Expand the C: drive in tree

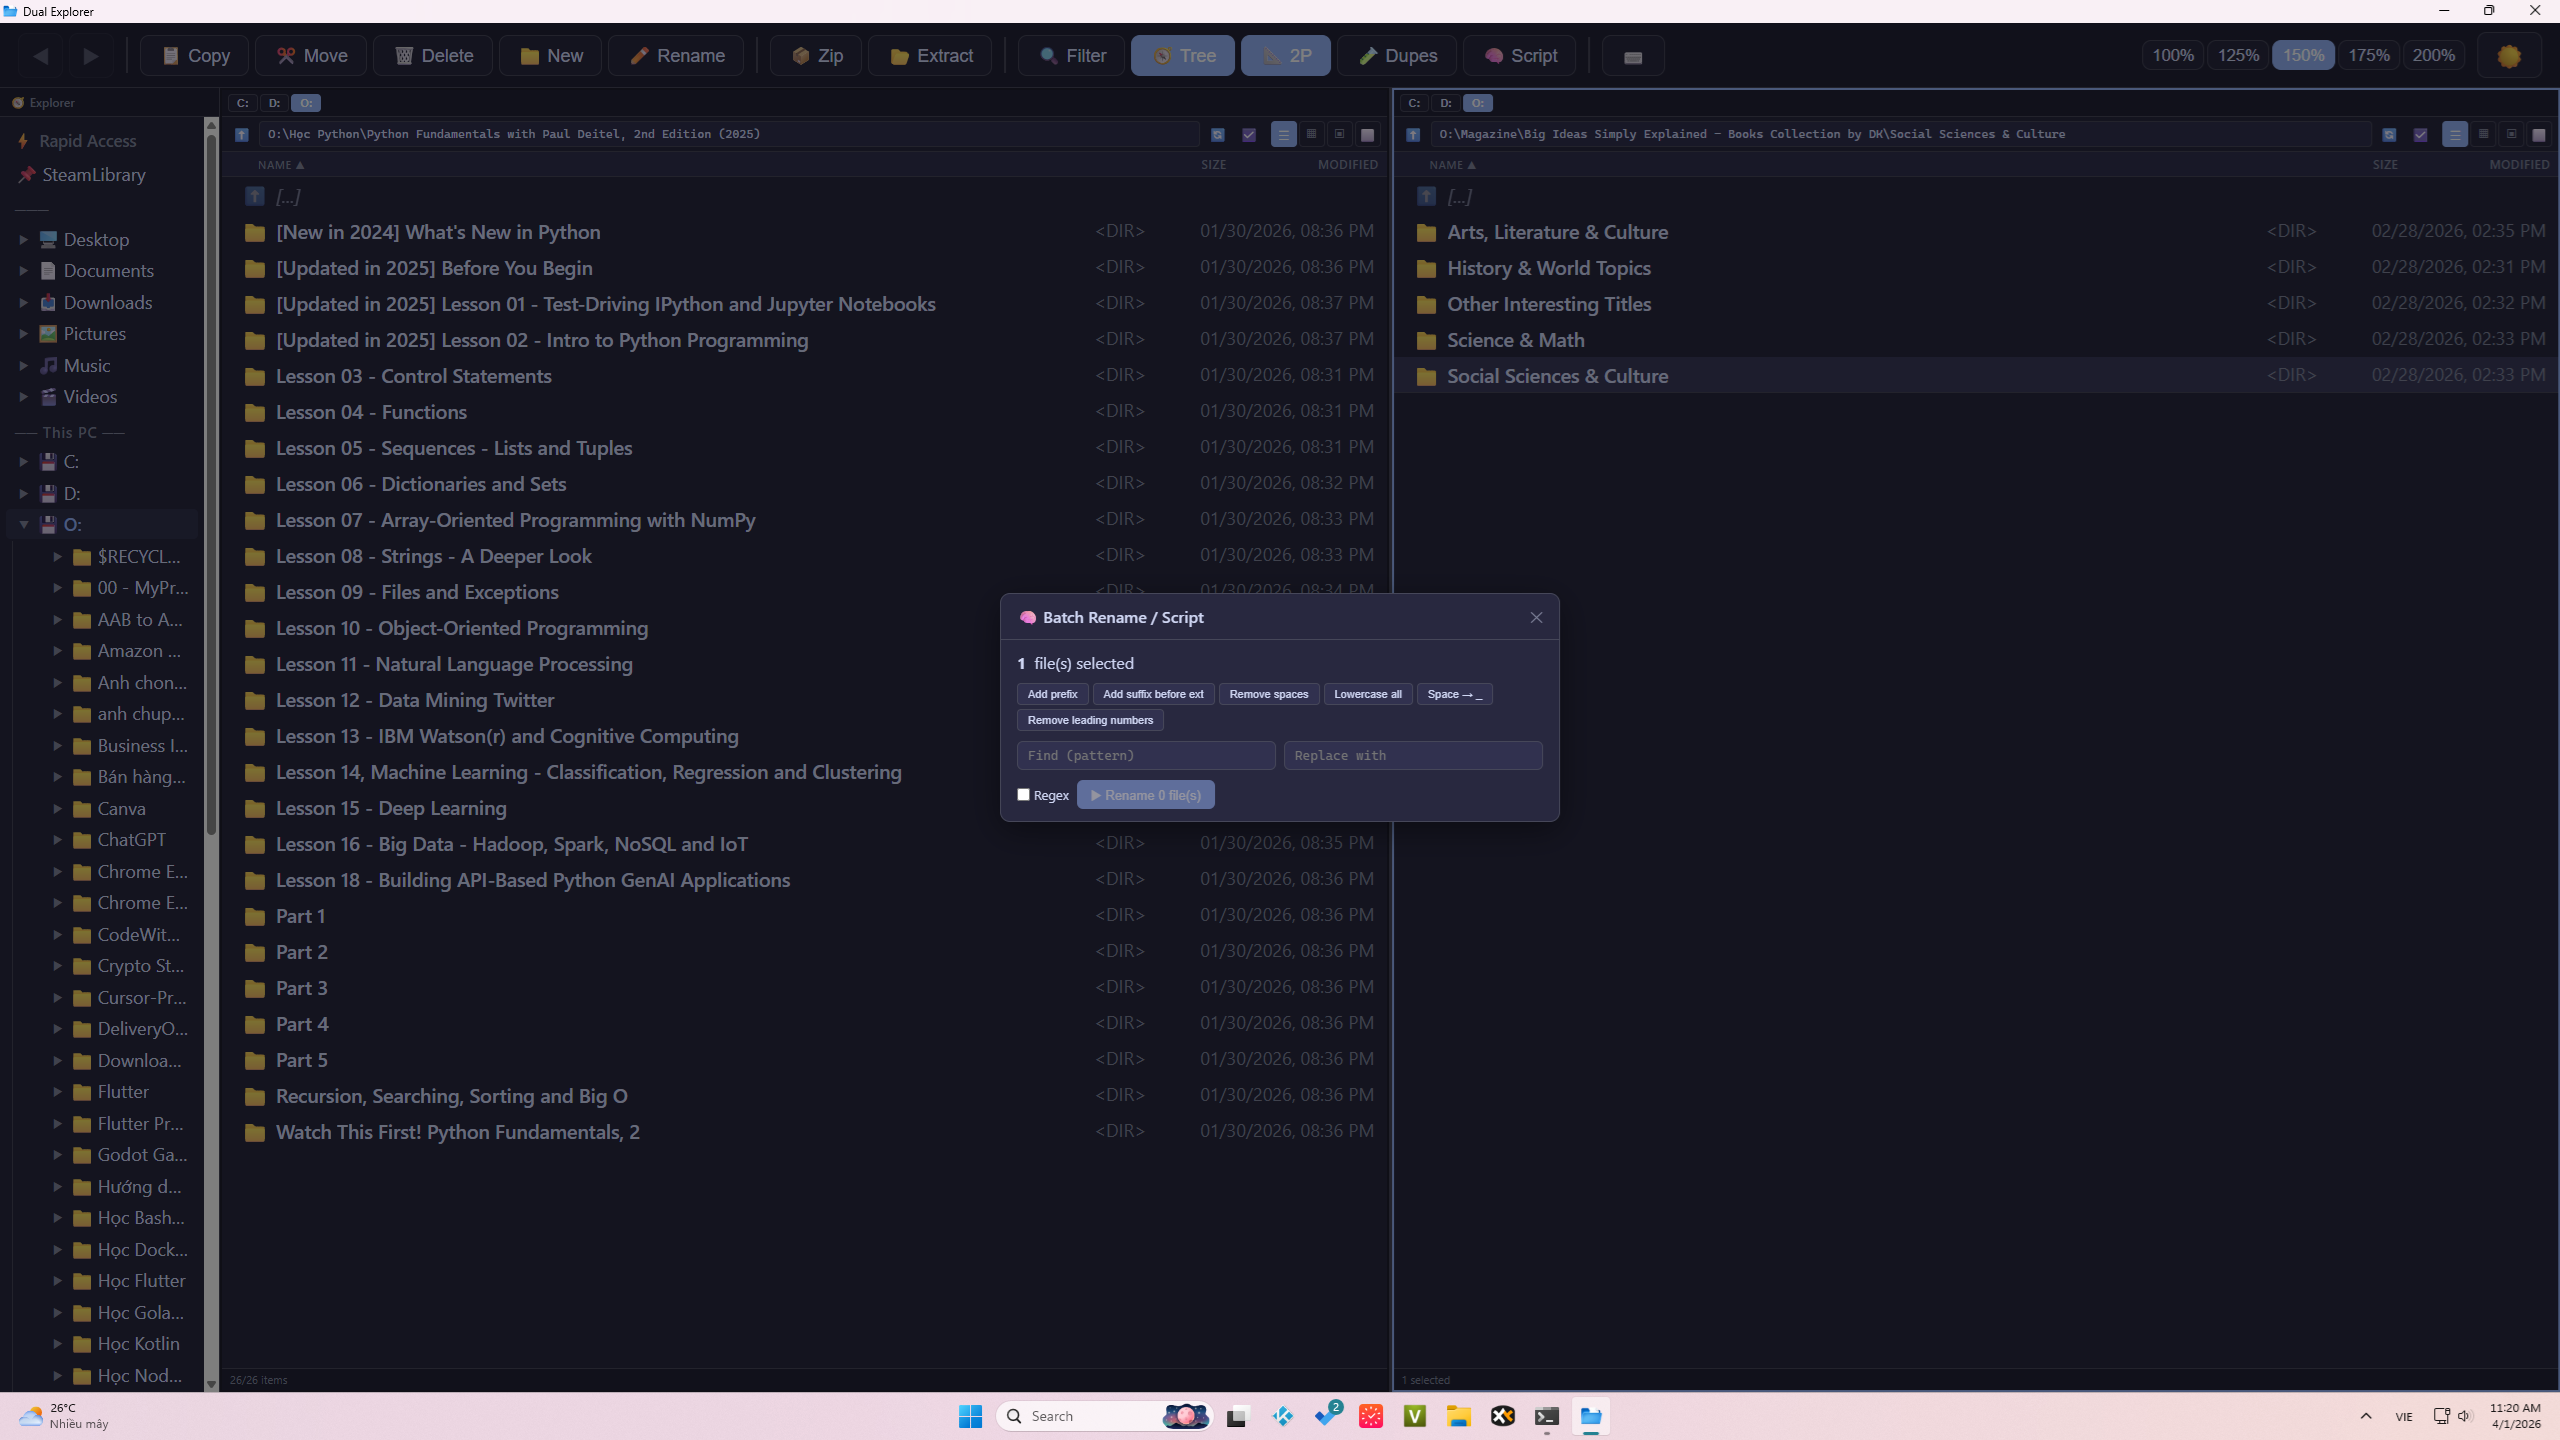(x=23, y=461)
